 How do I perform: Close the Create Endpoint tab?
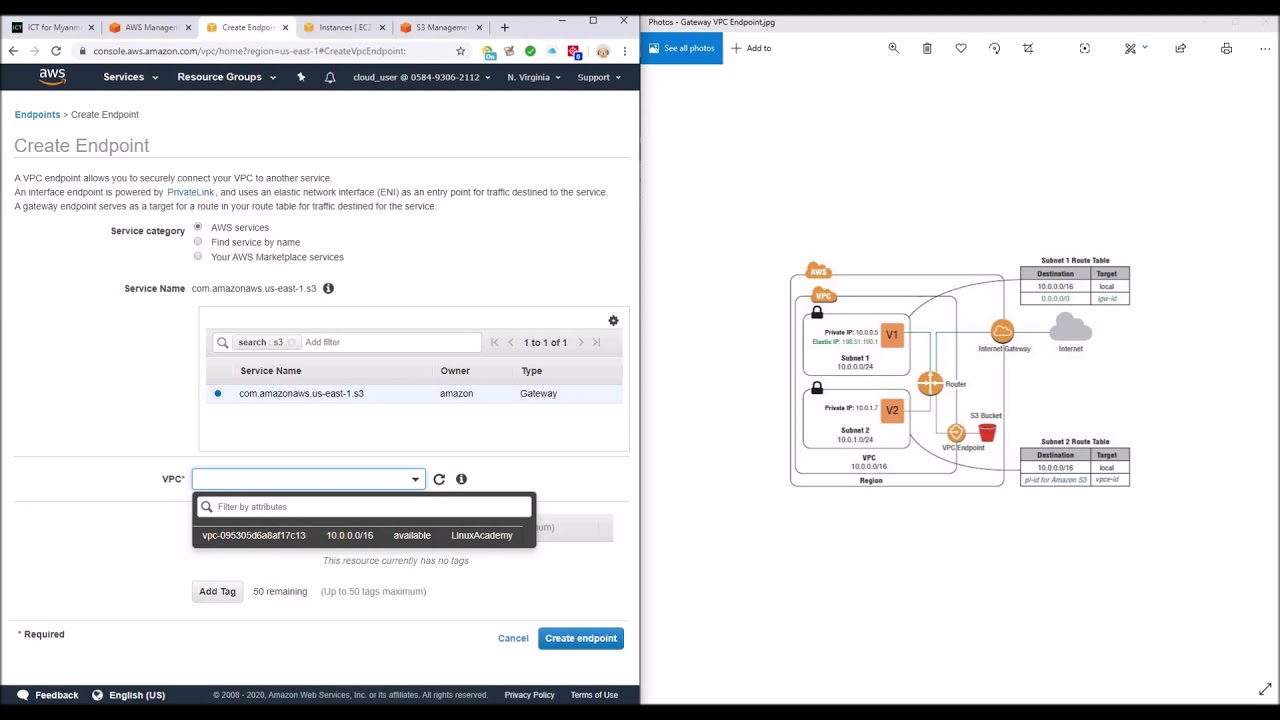click(285, 27)
